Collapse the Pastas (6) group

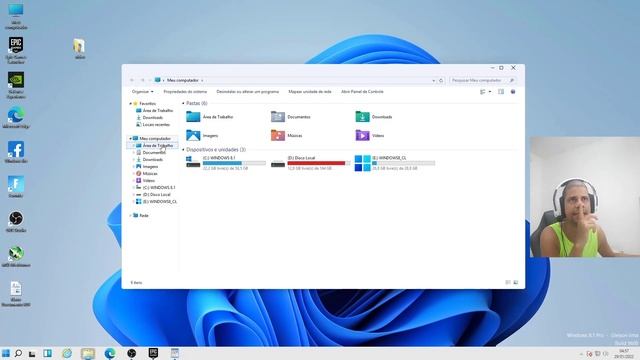pos(183,103)
